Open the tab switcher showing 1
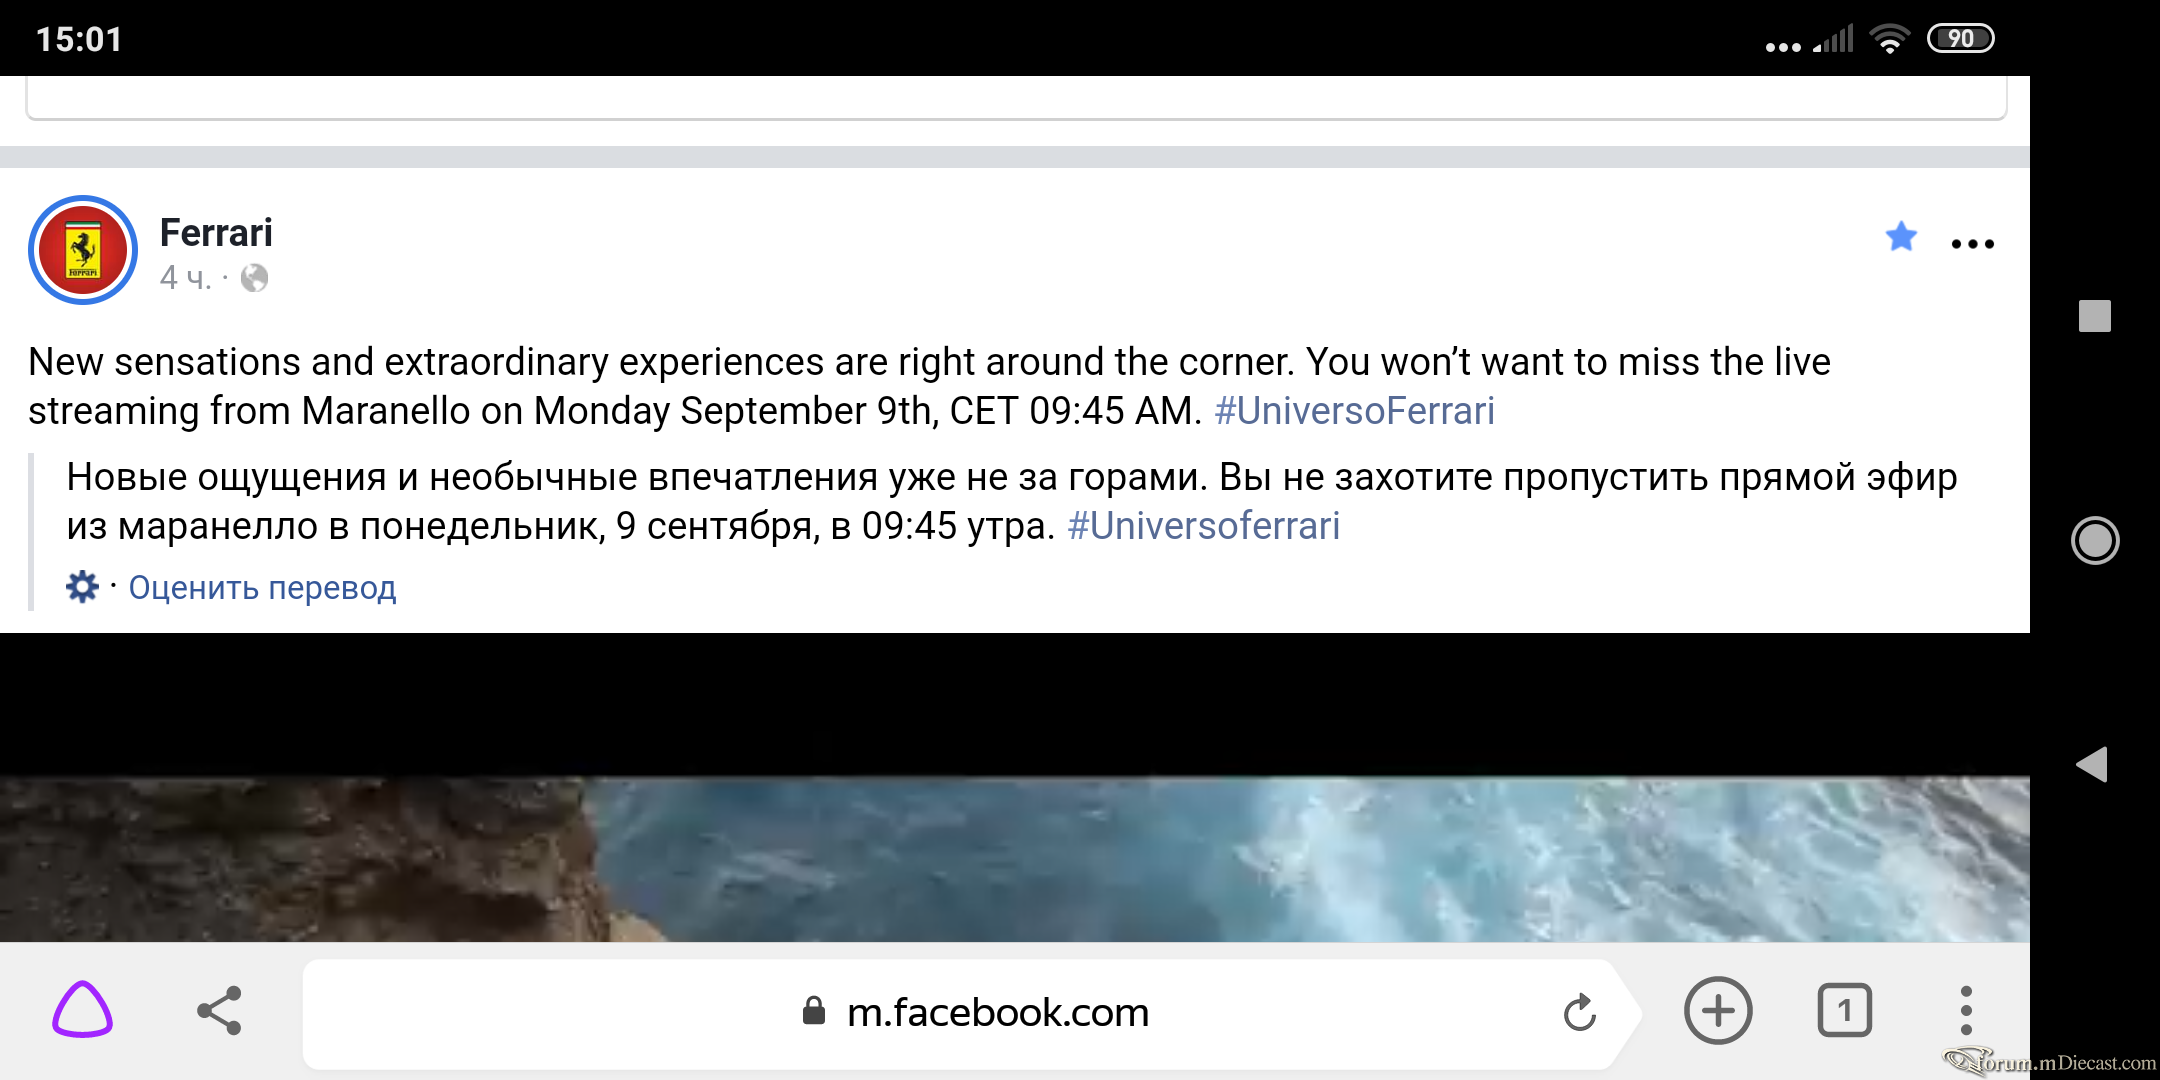 [1845, 1011]
